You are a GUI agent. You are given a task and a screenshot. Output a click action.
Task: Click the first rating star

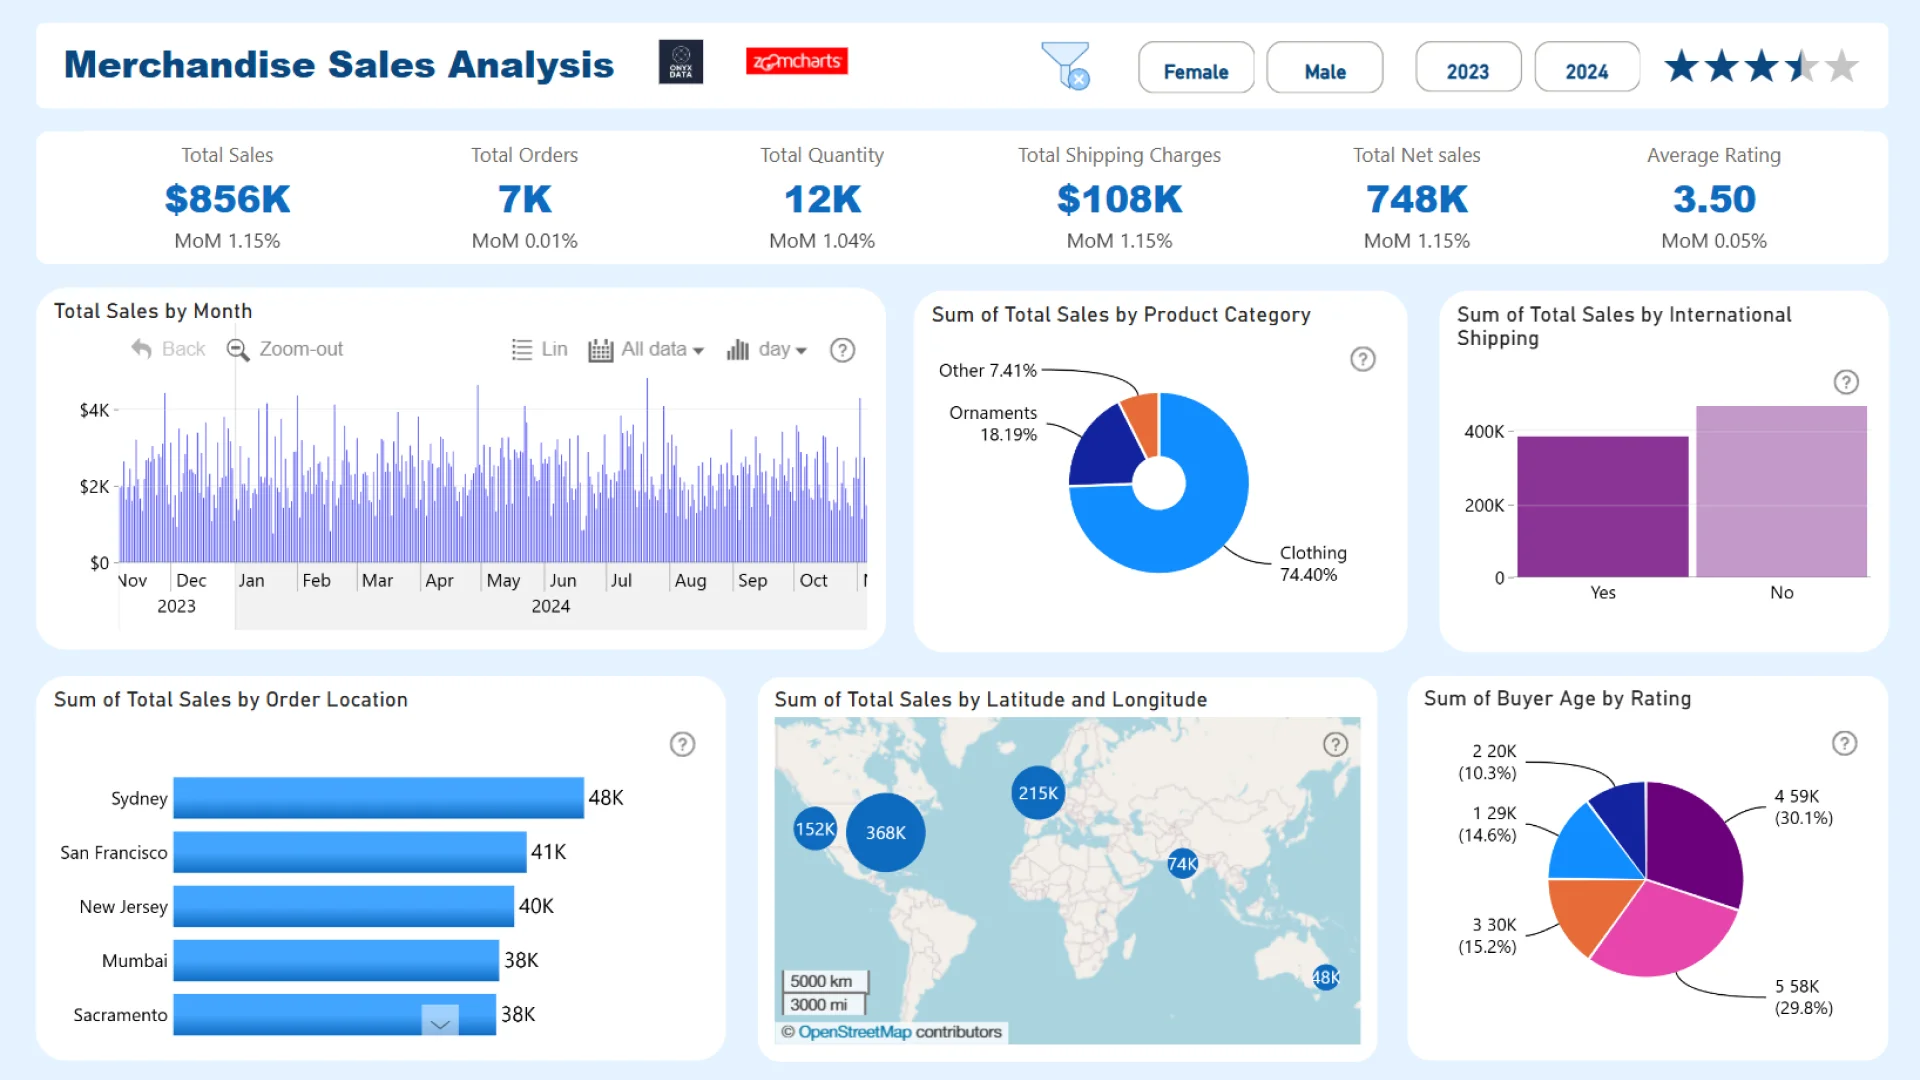click(x=1682, y=67)
